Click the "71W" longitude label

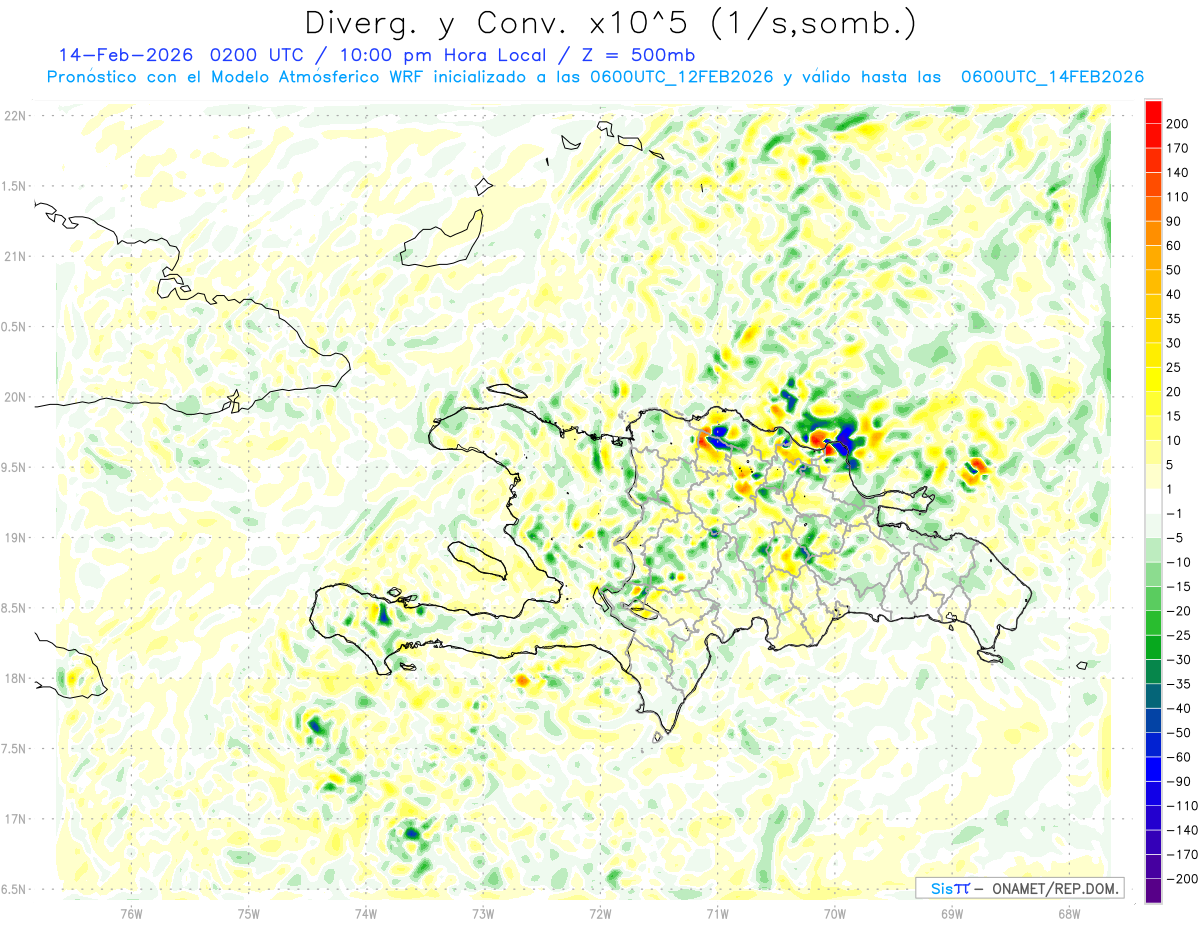click(717, 913)
